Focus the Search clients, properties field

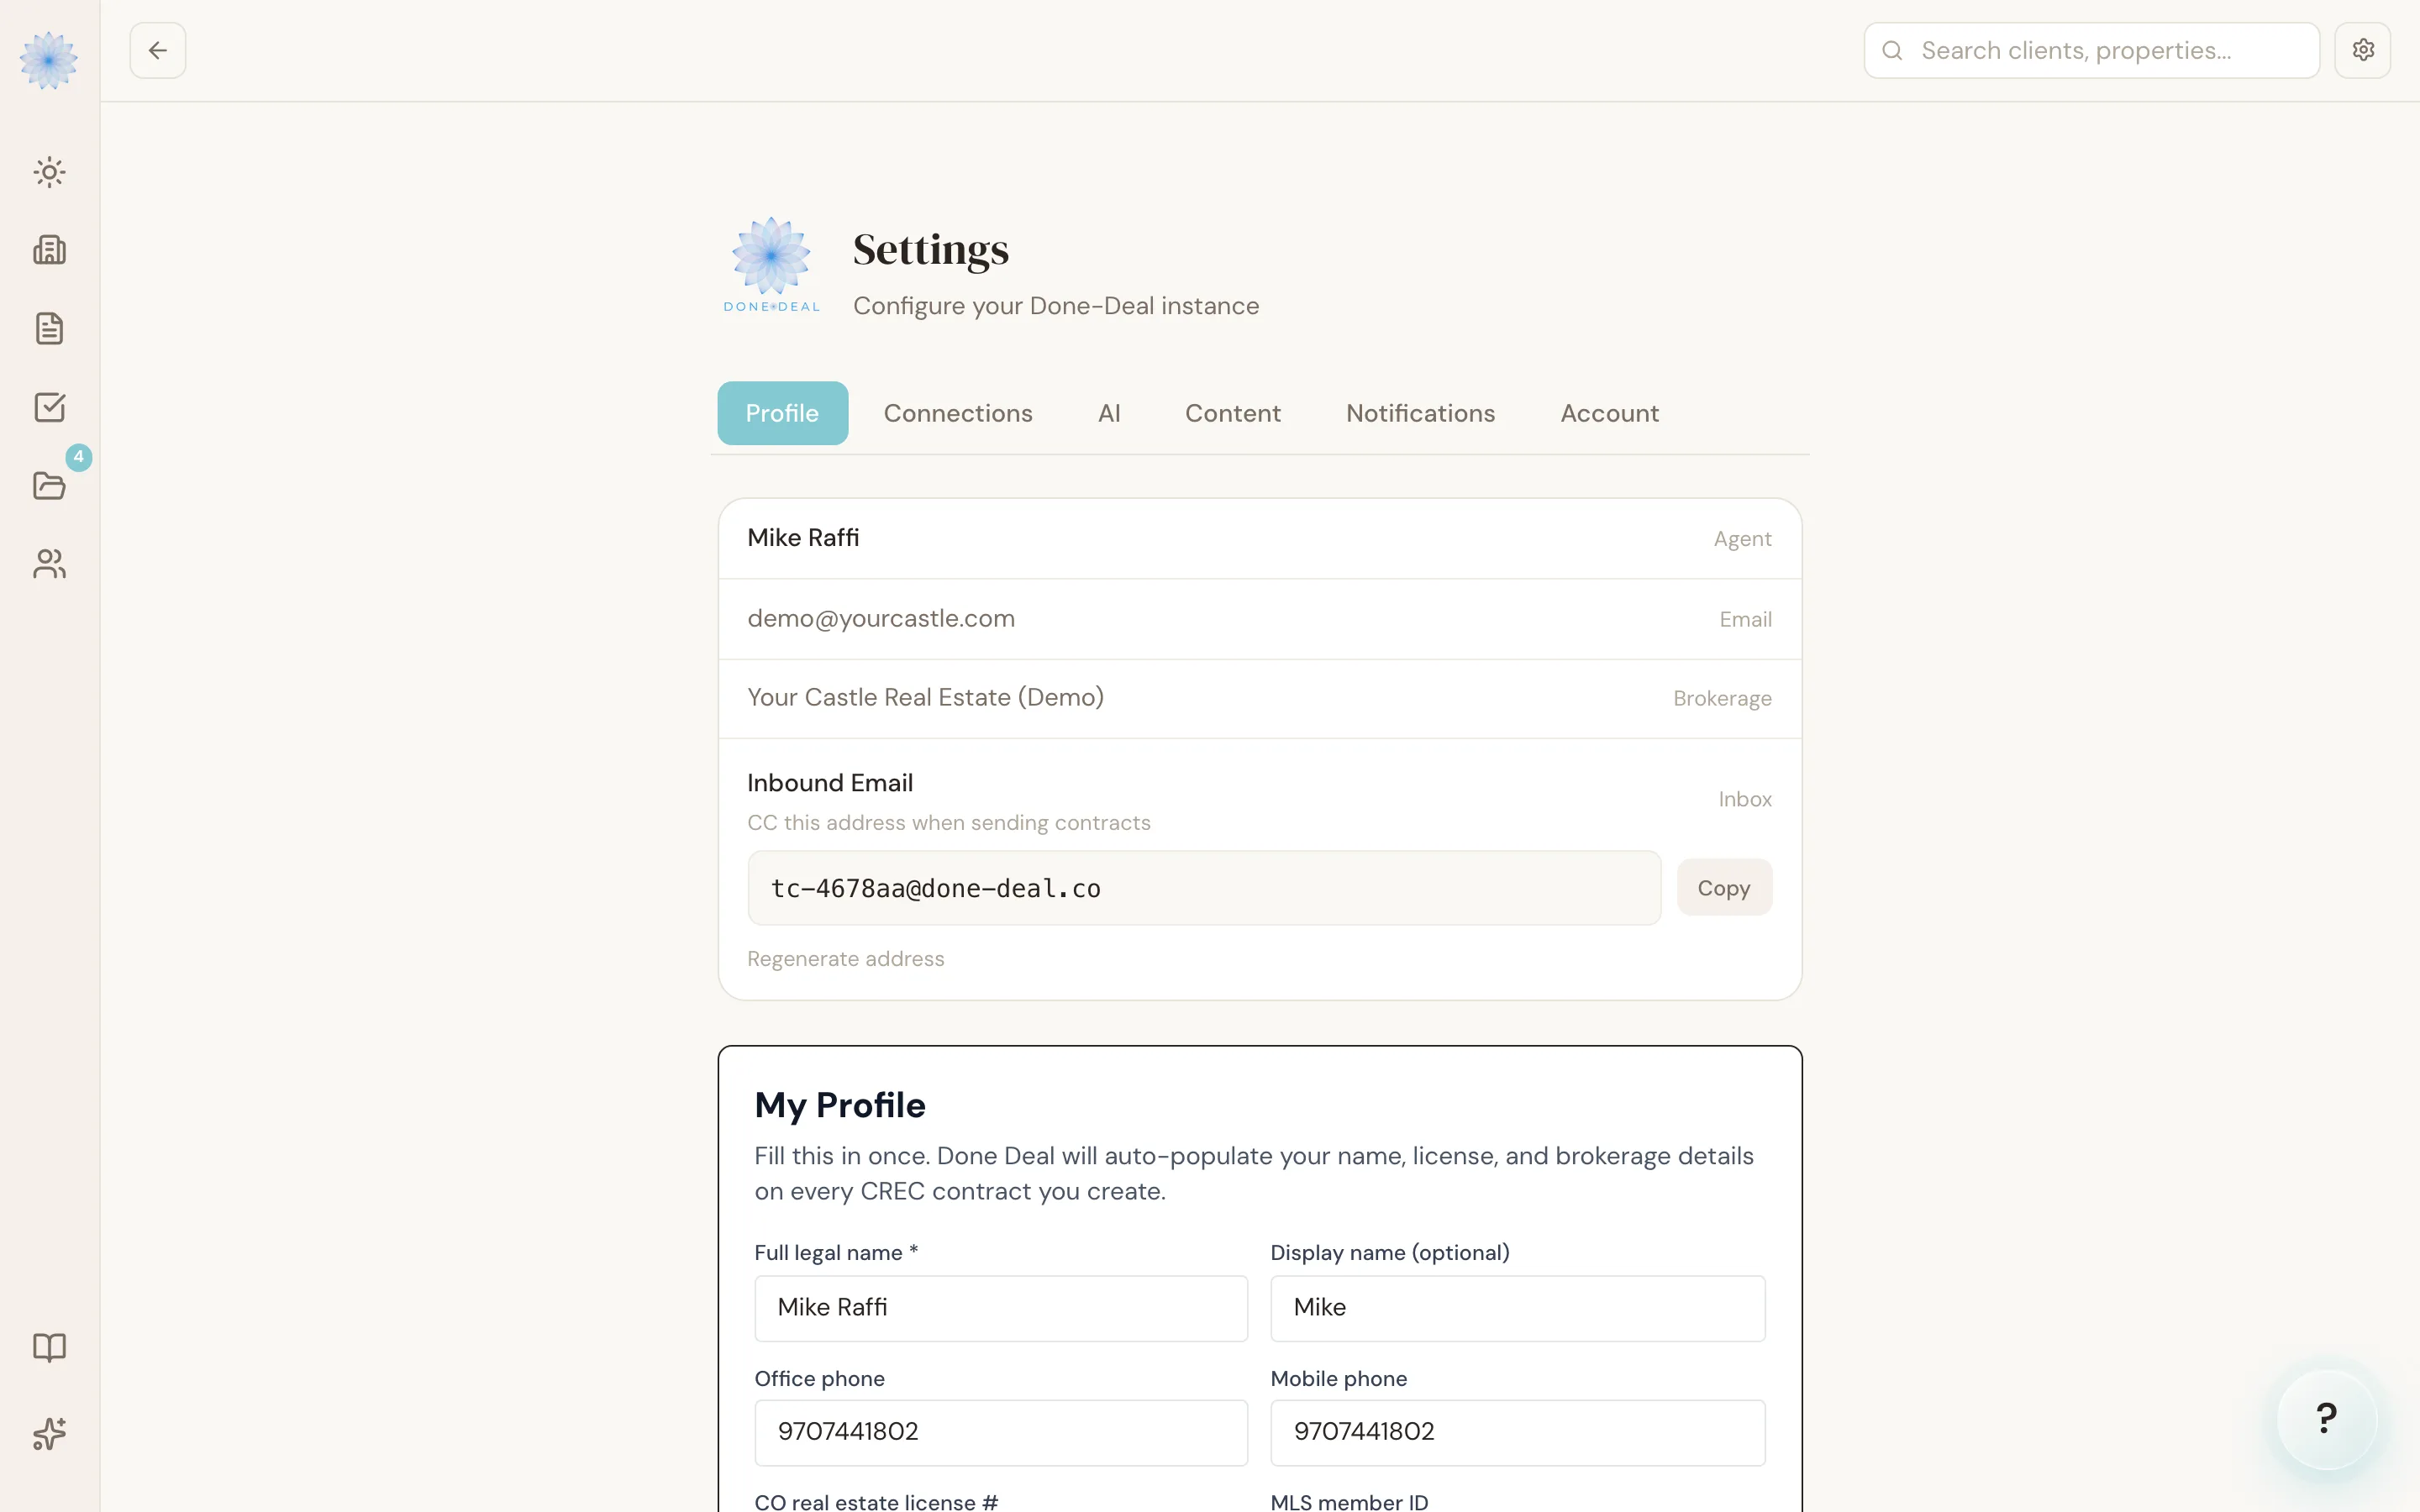point(2092,50)
